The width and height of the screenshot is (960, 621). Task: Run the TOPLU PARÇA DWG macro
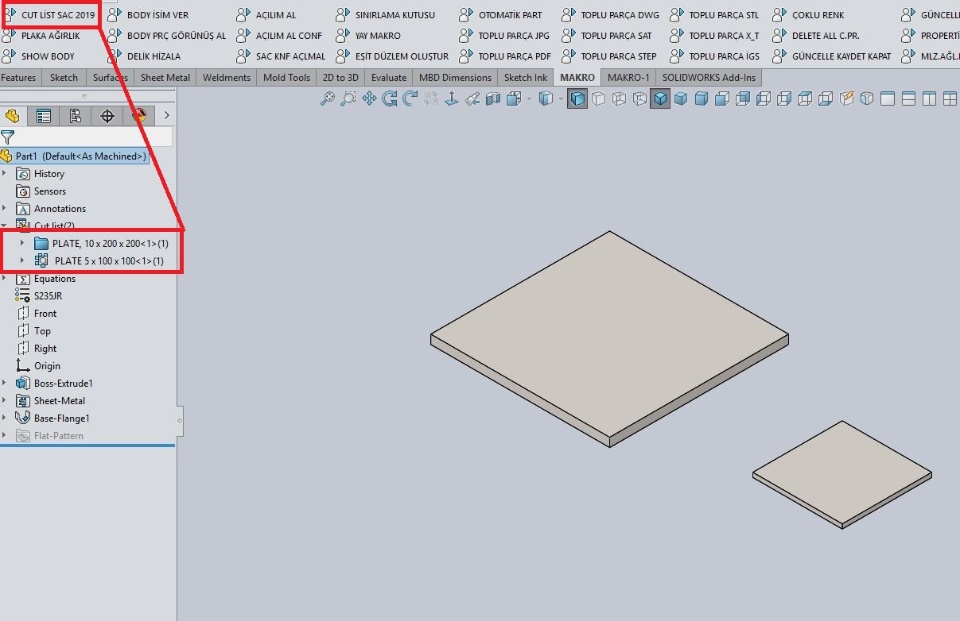coord(611,15)
